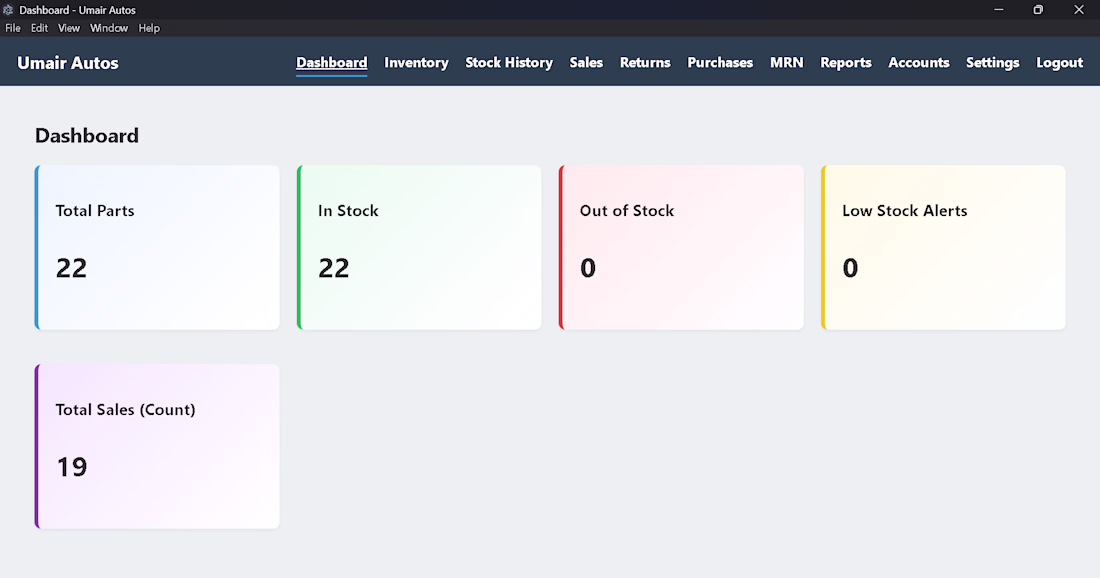The width and height of the screenshot is (1100, 578).
Task: Go to the Dashboard page
Action: [x=332, y=62]
